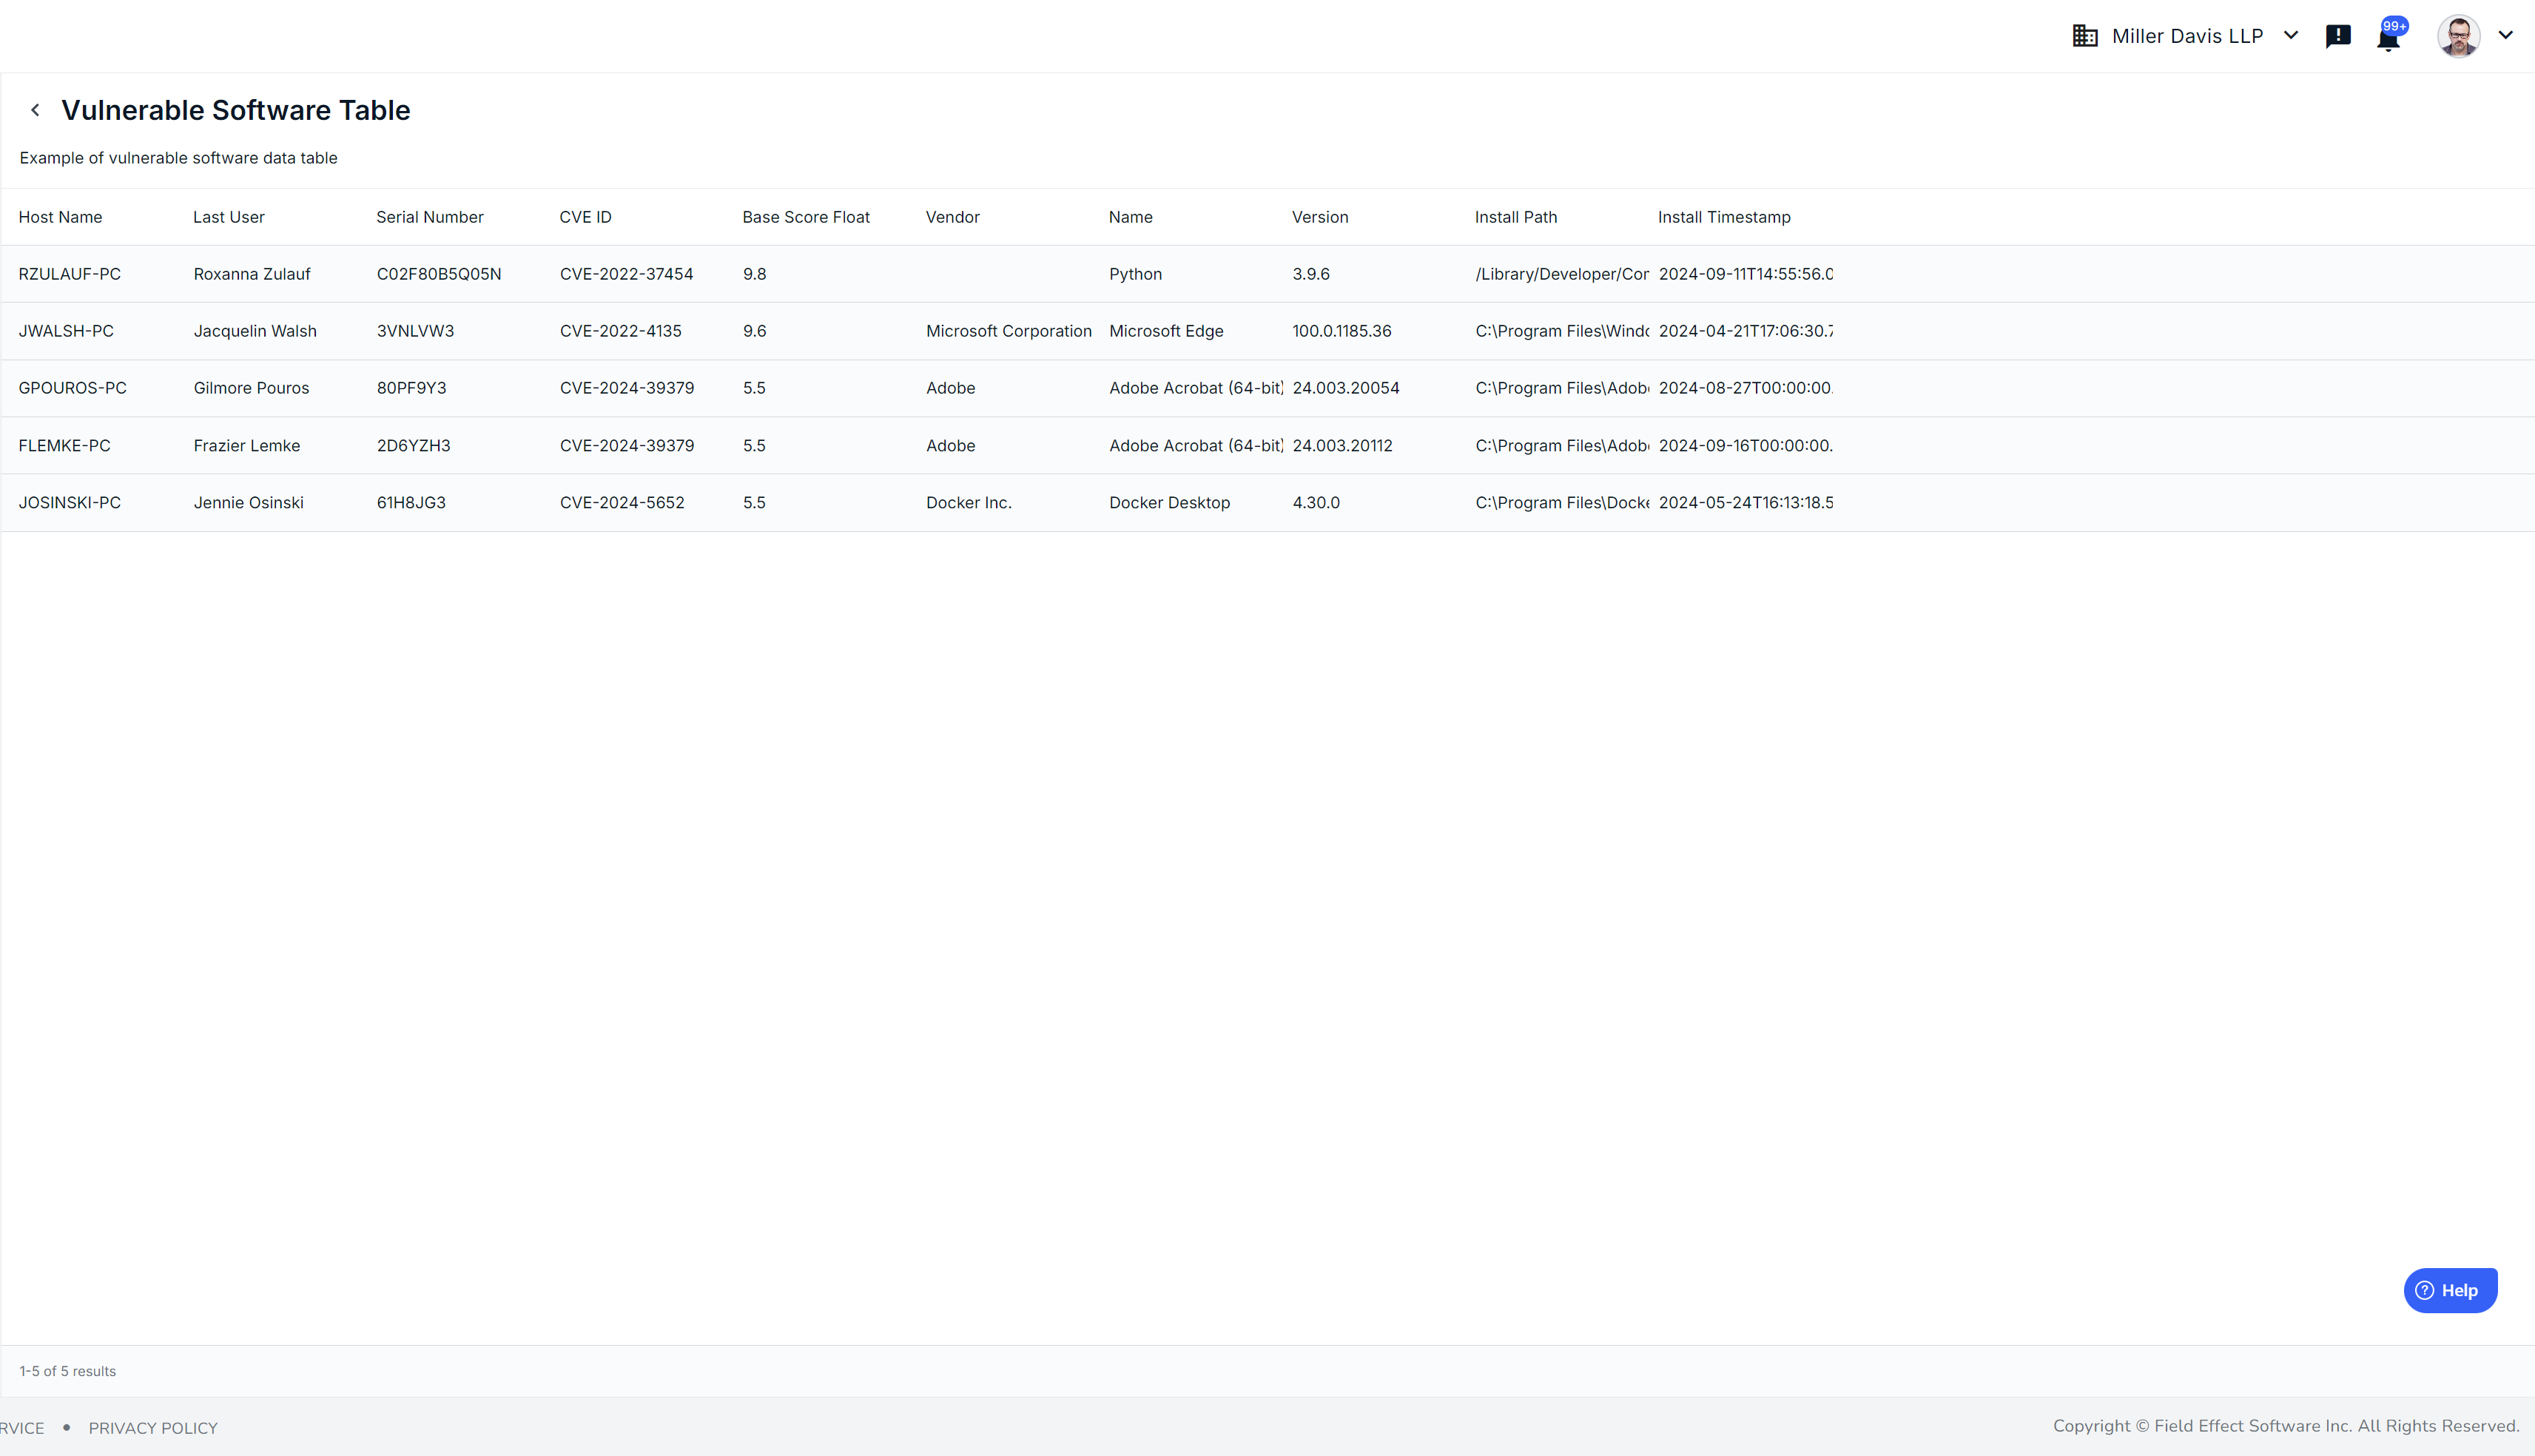Expand the Miller Davis LLP organization dropdown
Screen dimensions: 2535x1456
2291,36
